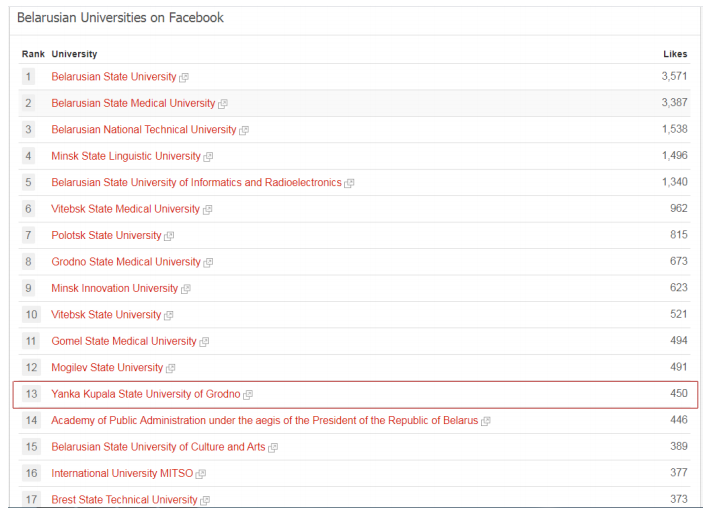Click the 446 likes value
Image resolution: width=710 pixels, height=516 pixels.
pos(679,420)
